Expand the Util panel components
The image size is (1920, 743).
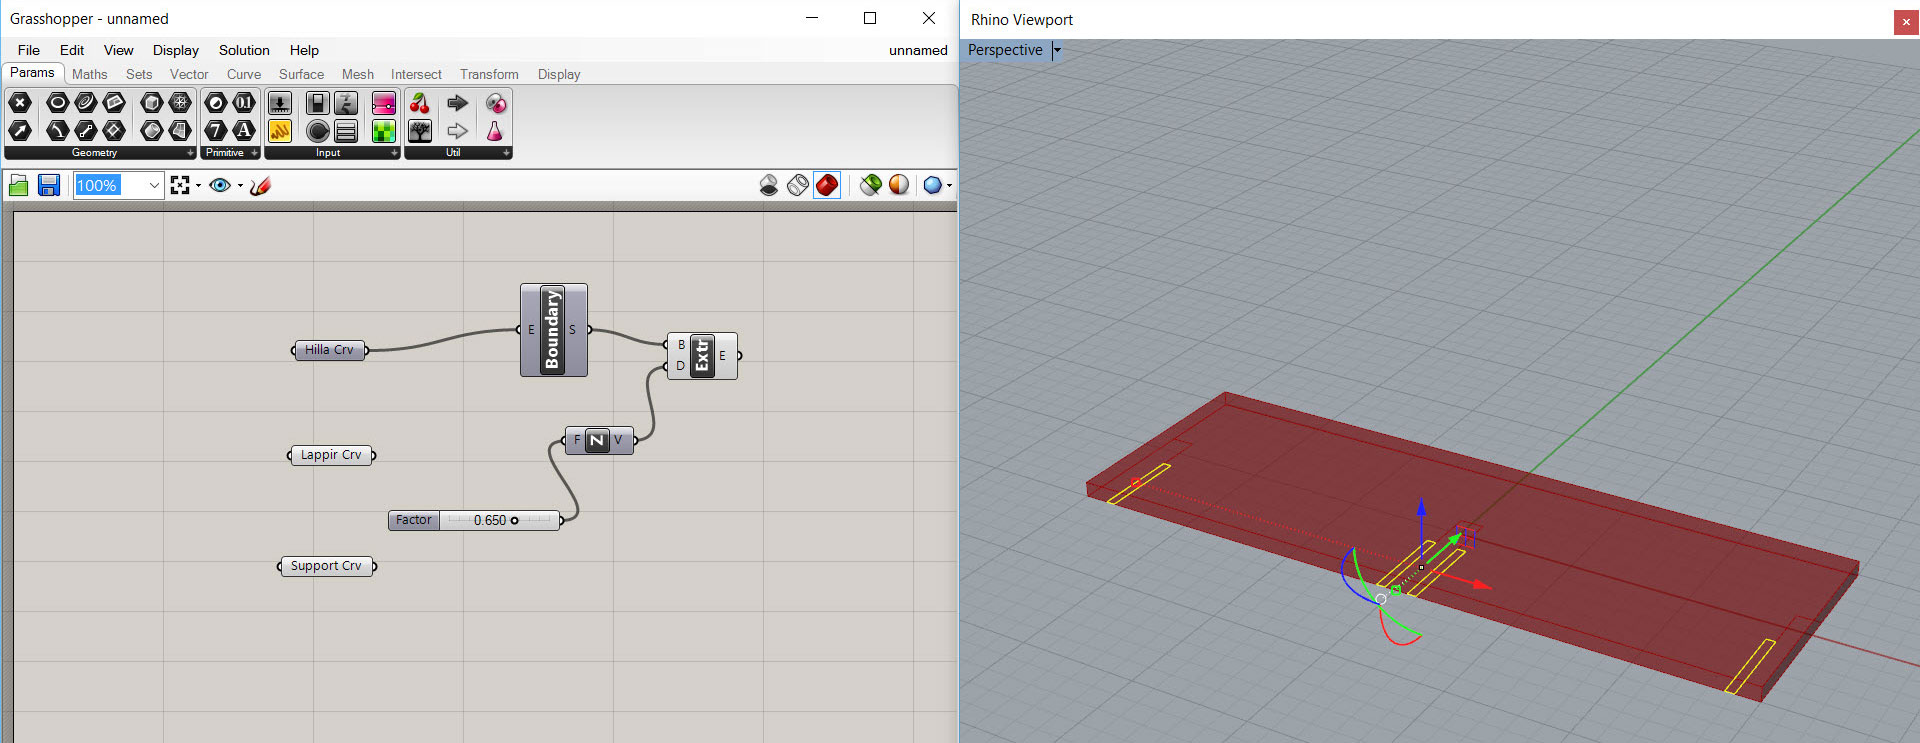click(506, 153)
